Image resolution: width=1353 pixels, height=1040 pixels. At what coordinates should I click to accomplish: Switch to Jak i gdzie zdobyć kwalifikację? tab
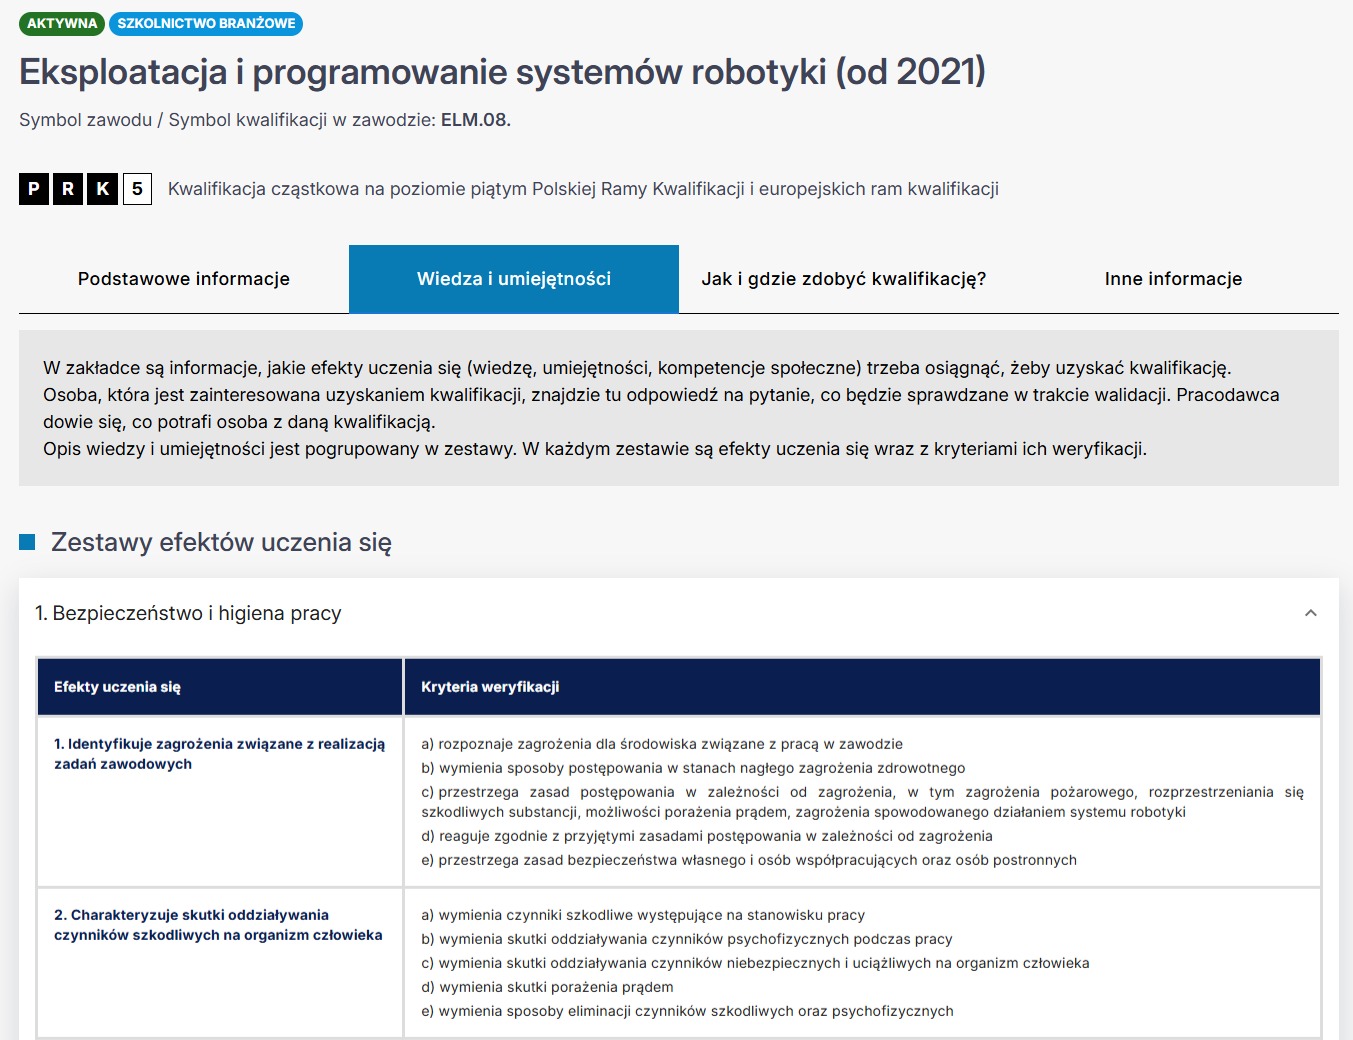tap(843, 279)
